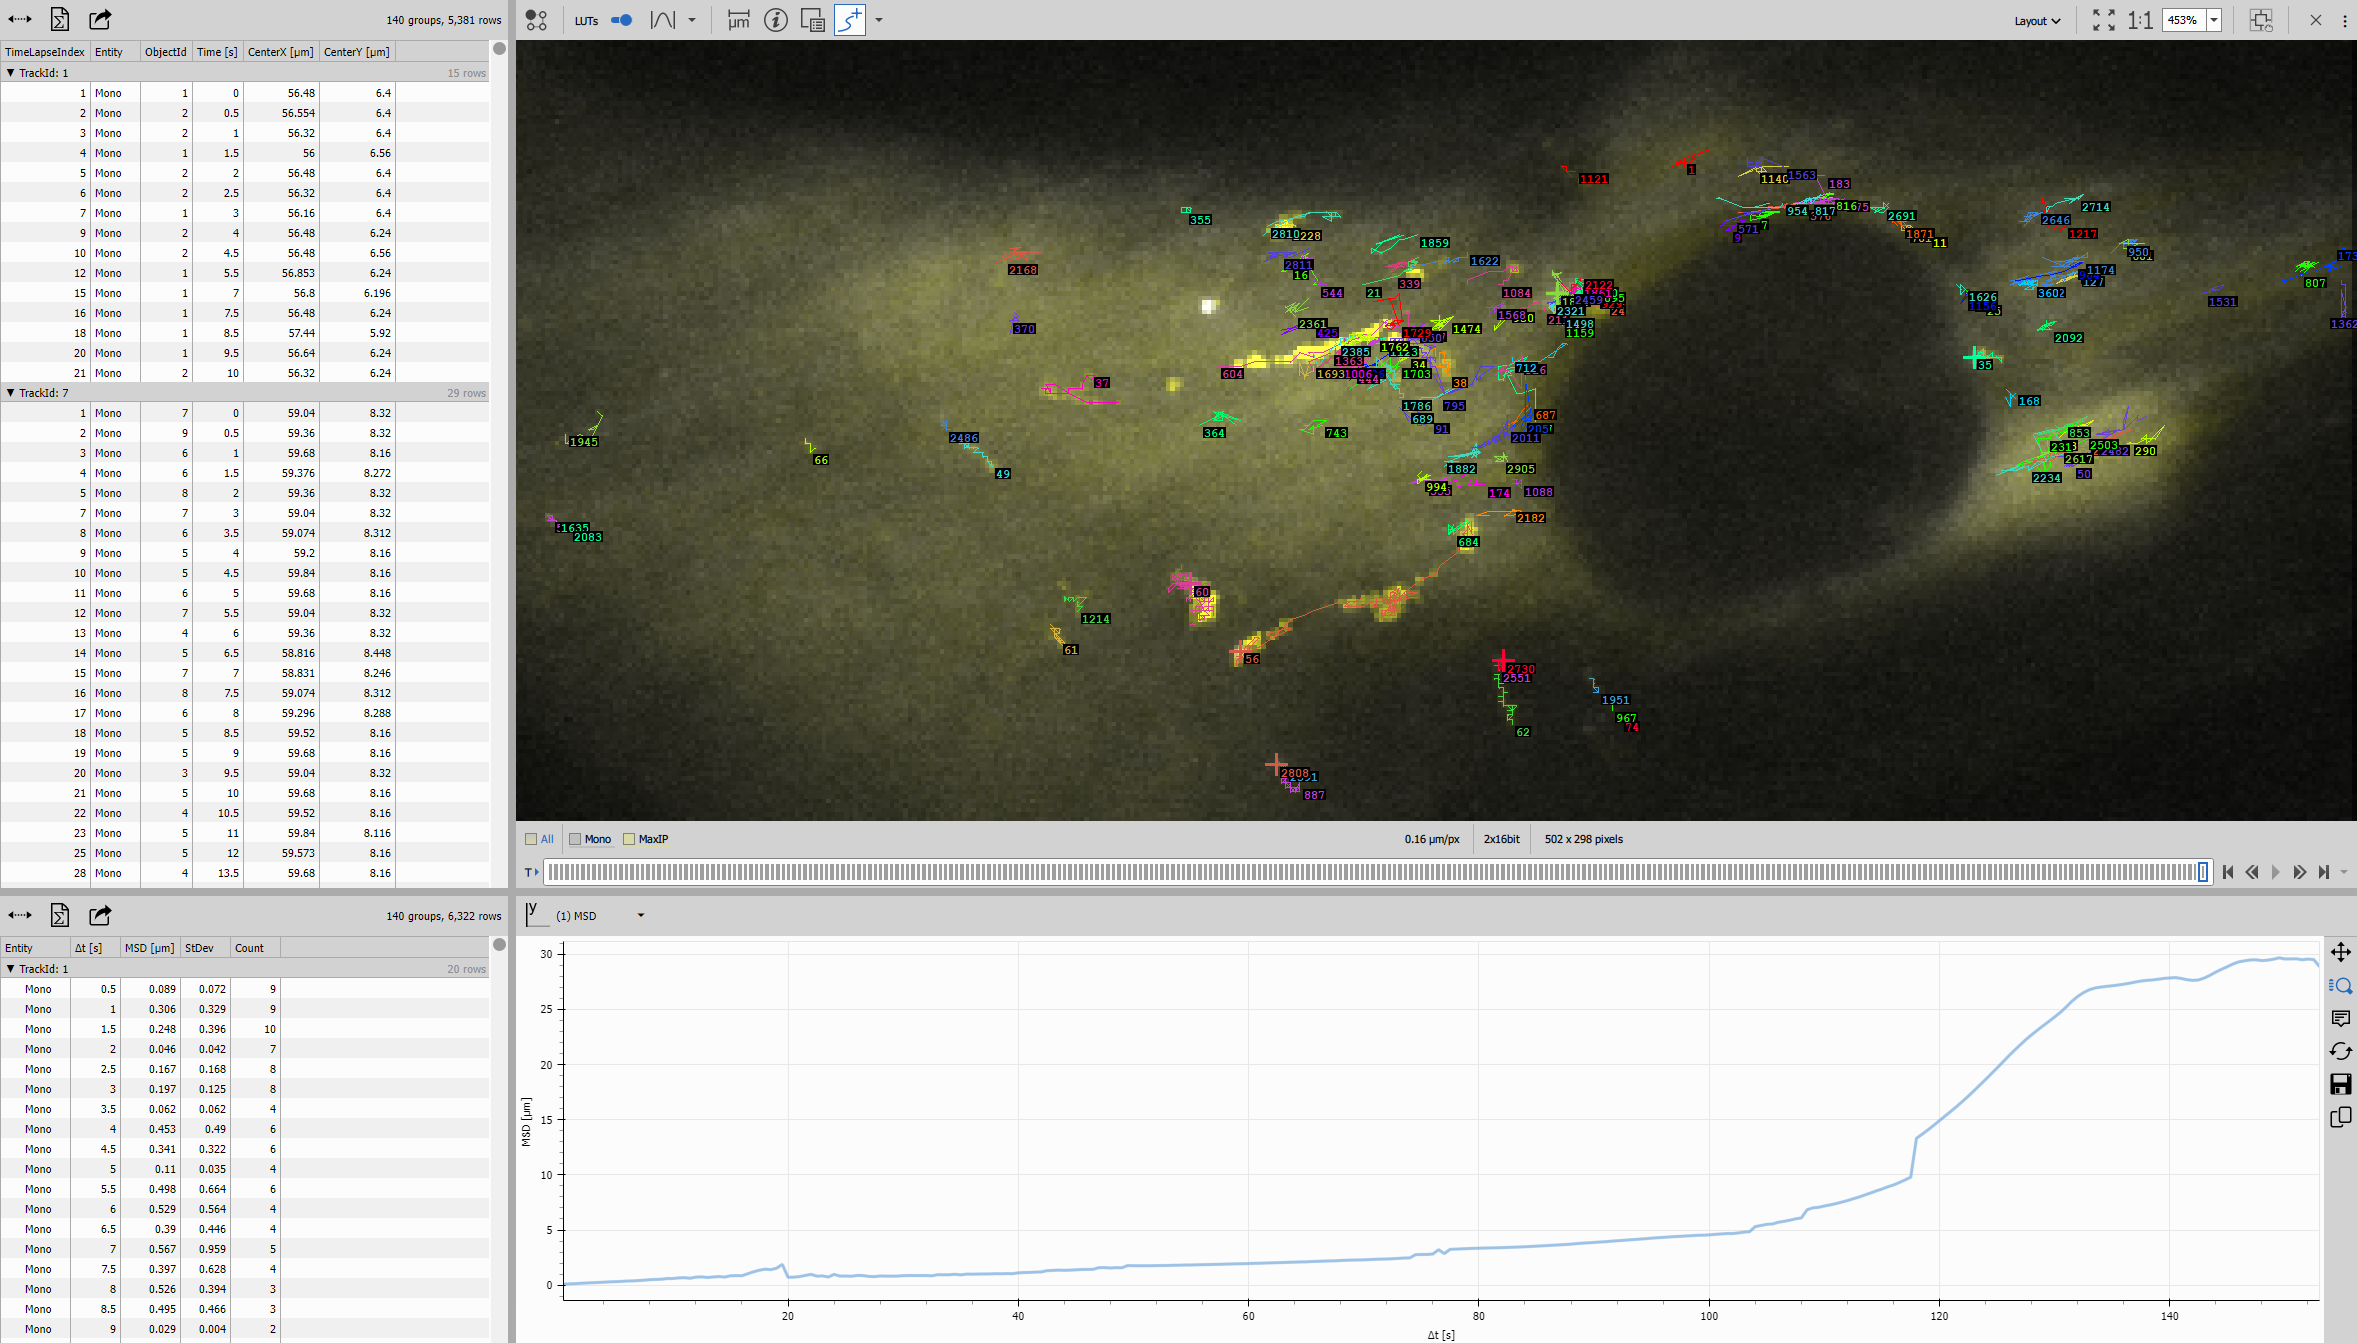
Task: Open the chart selector showing (1) MSD
Action: point(640,915)
